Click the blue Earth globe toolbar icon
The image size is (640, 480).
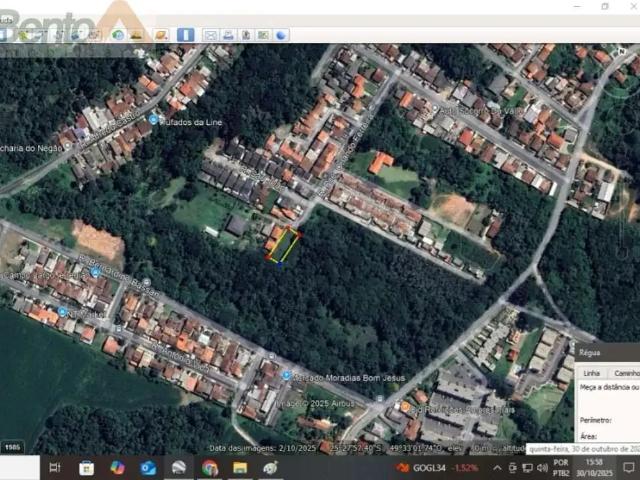[281, 36]
